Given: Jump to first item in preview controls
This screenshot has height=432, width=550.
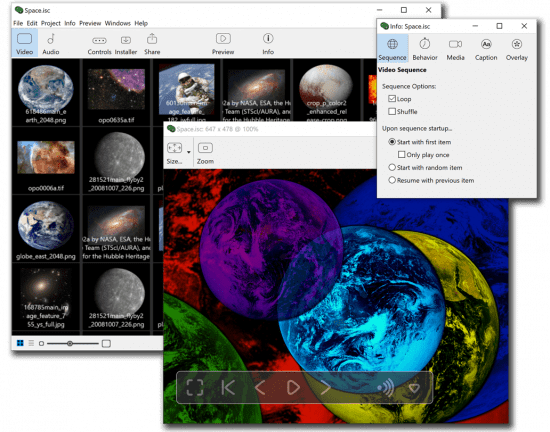Looking at the screenshot, I should coord(228,388).
